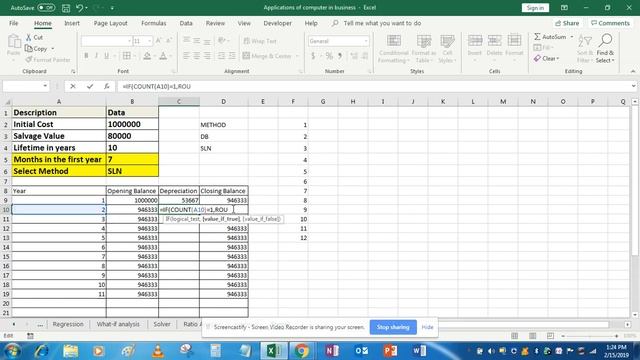The width and height of the screenshot is (640, 360).
Task: Open Chrome from the taskbar
Action: 301,351
